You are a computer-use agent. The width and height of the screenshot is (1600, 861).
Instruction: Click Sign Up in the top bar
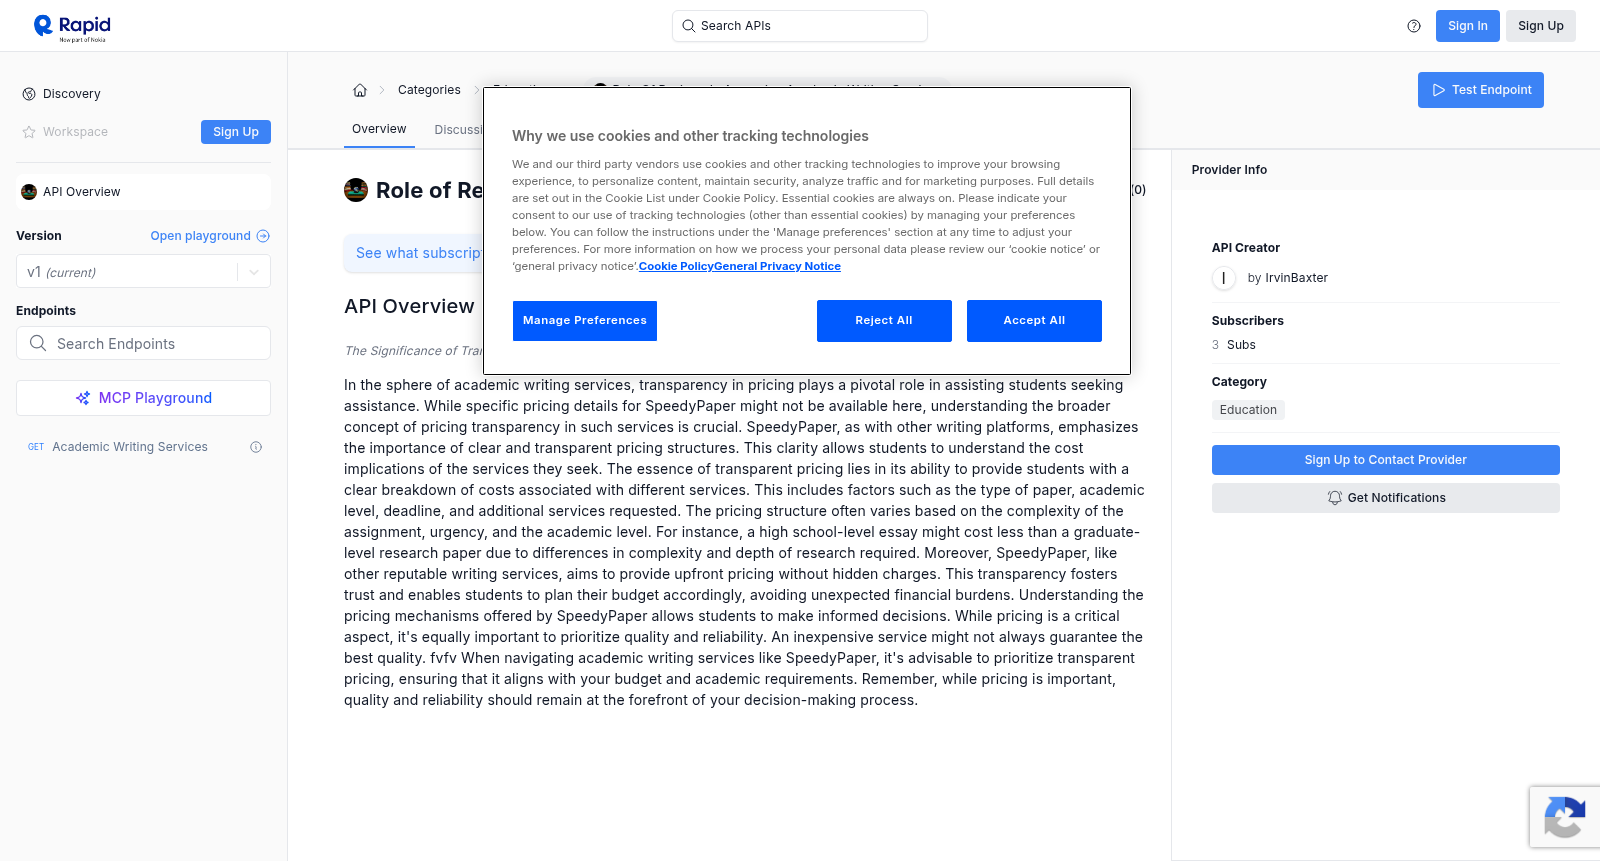click(1541, 26)
